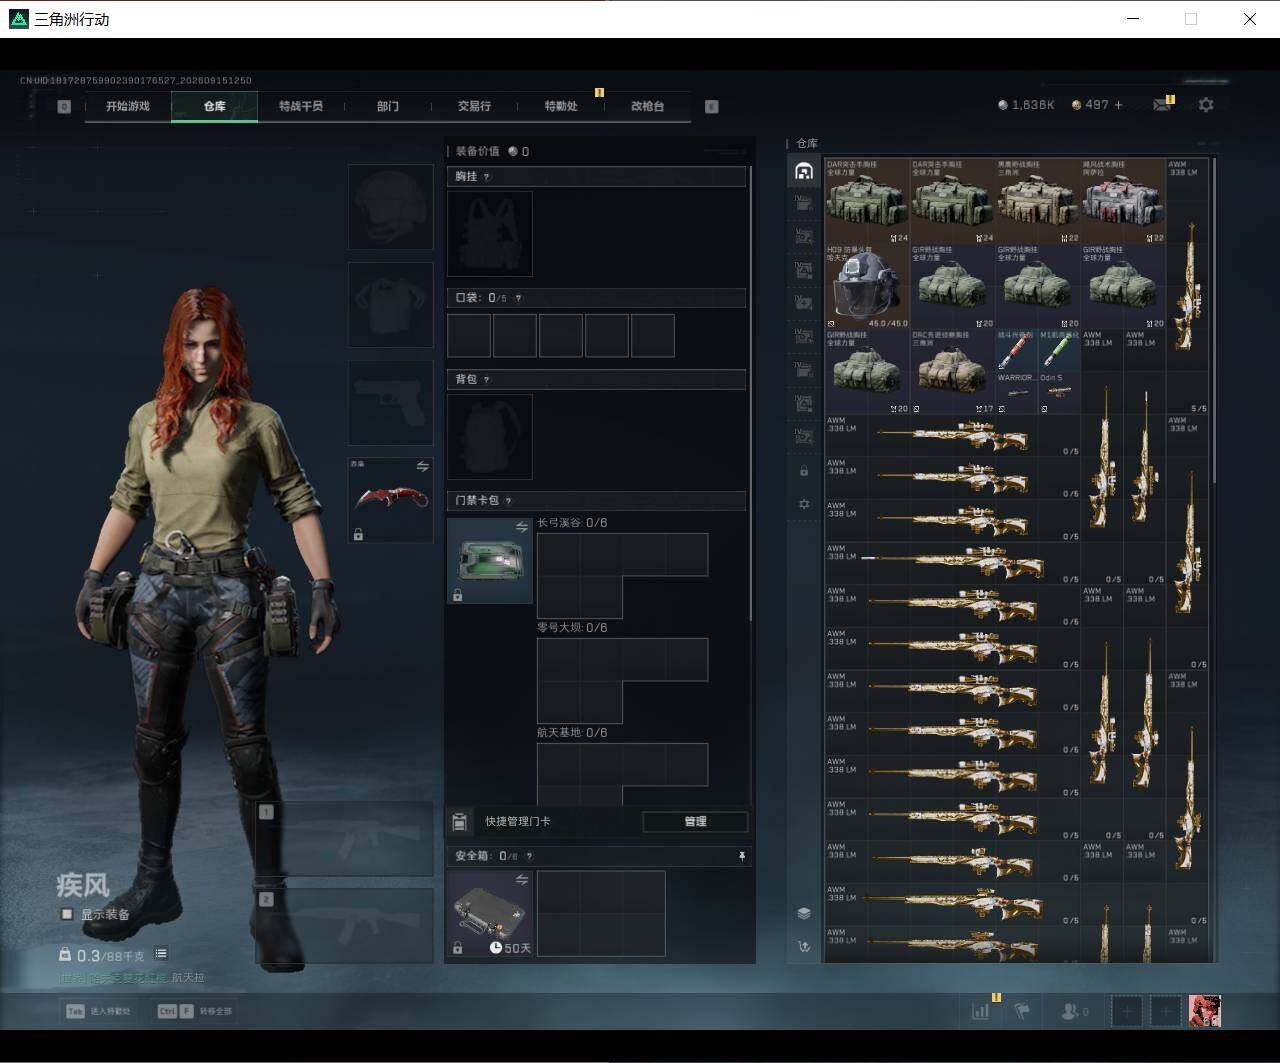1280x1063 pixels.
Task: Click the E key tab-right button
Action: pyautogui.click(x=712, y=106)
